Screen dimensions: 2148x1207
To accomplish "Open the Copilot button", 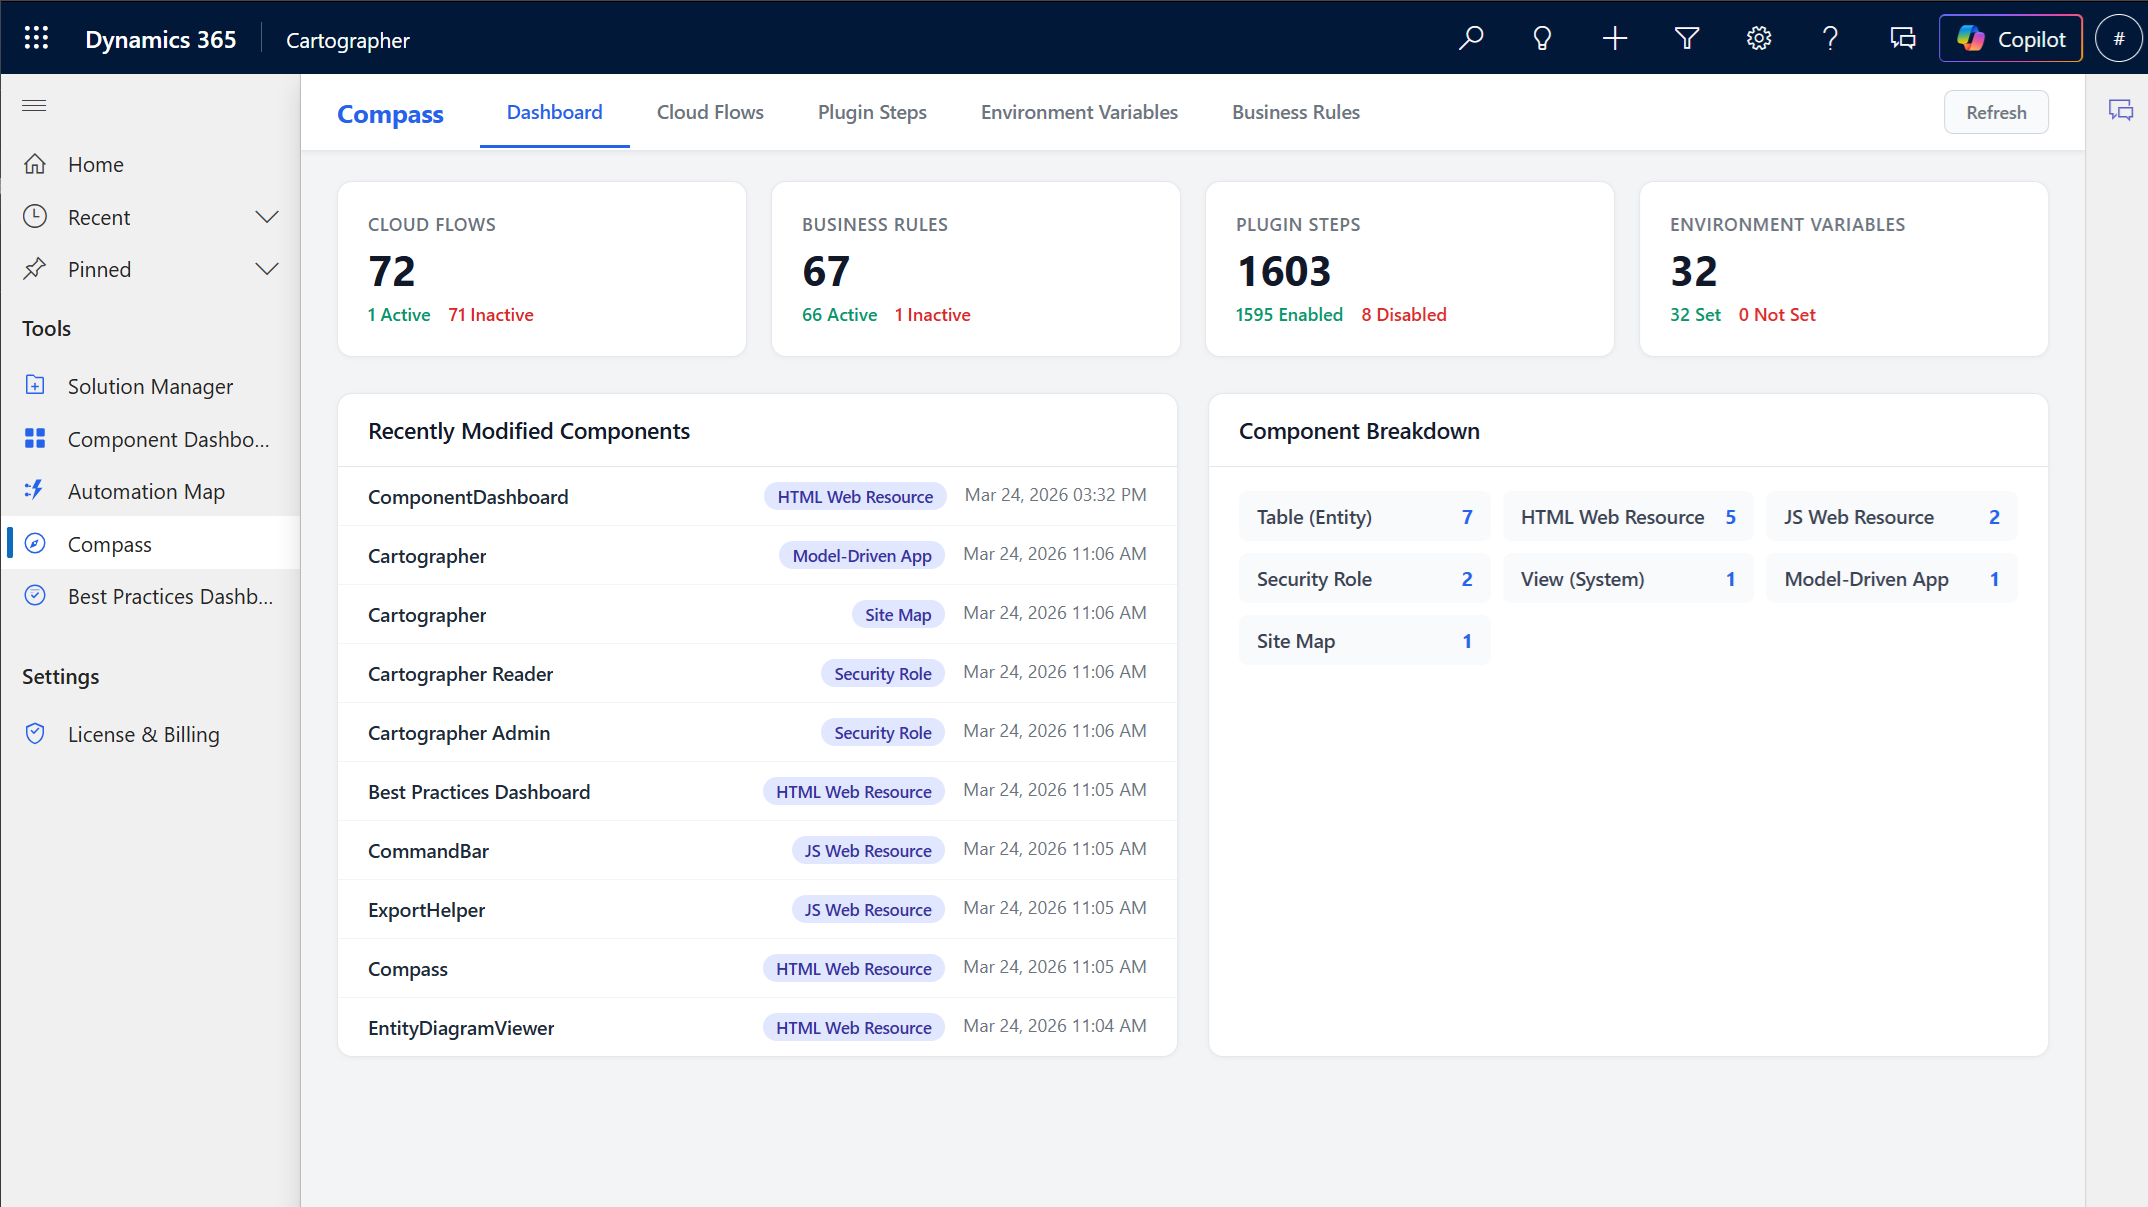I will pyautogui.click(x=2010, y=38).
